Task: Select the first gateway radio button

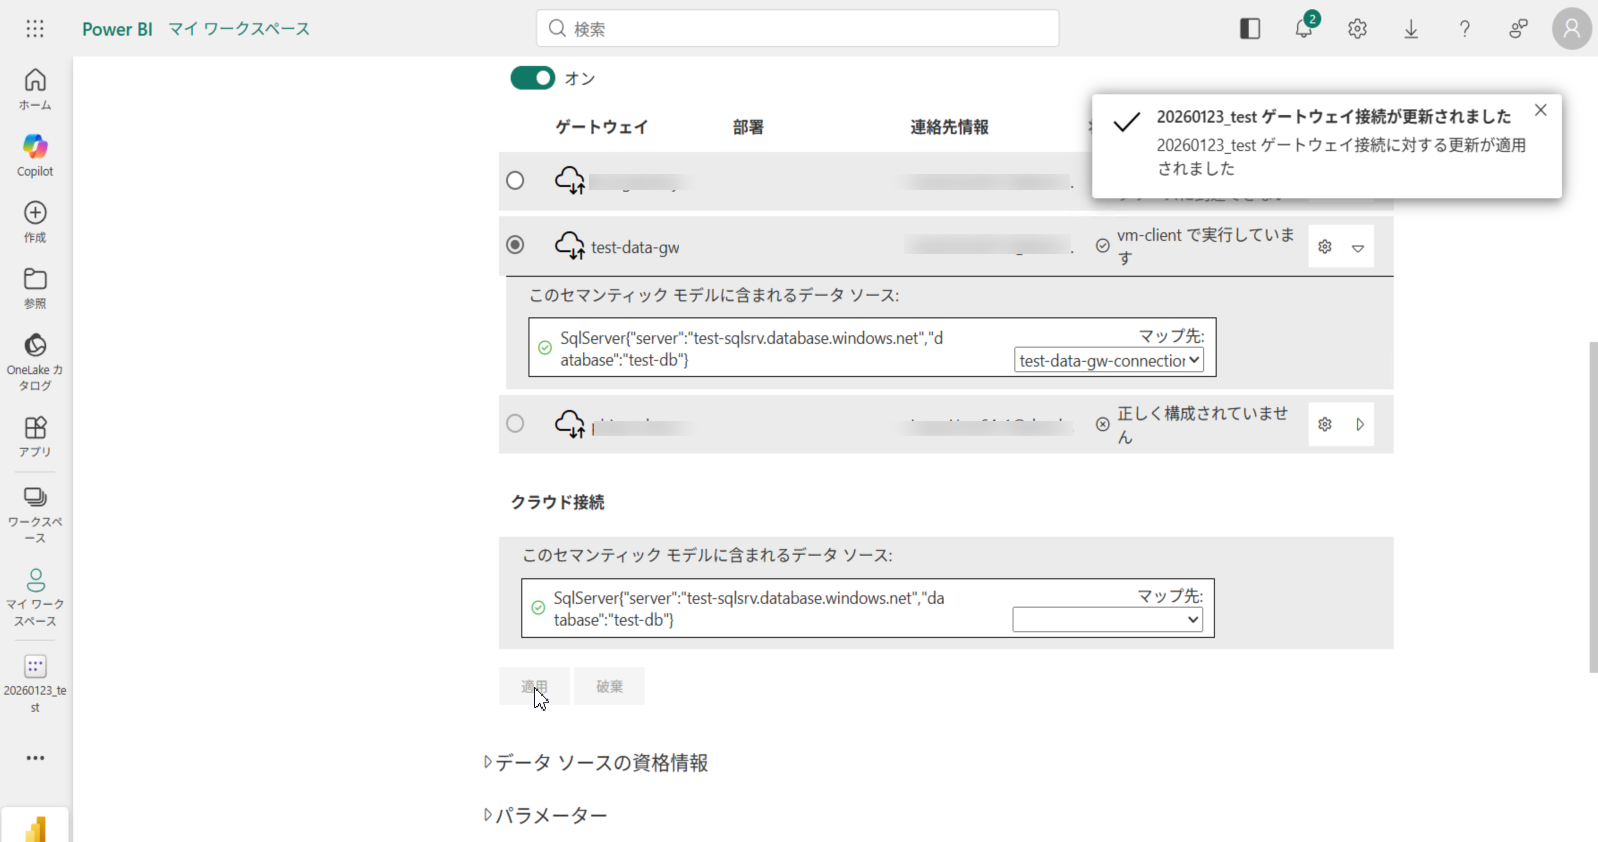Action: point(515,181)
